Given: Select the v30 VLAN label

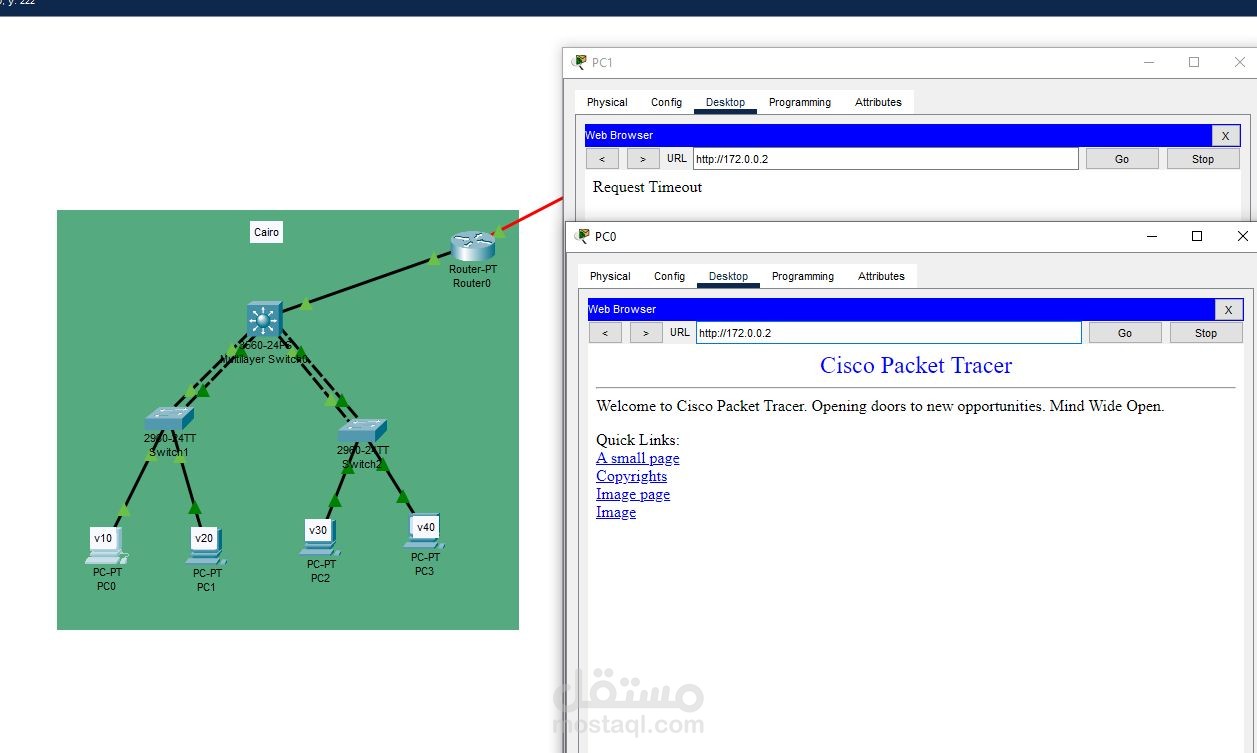Looking at the screenshot, I should point(318,530).
